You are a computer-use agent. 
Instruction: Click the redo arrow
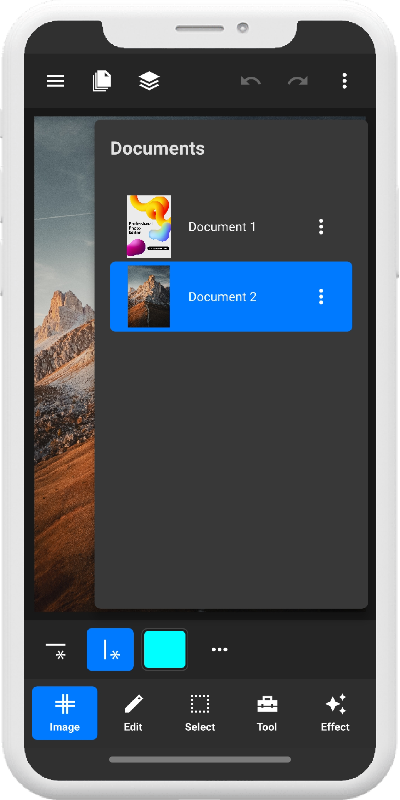[297, 81]
